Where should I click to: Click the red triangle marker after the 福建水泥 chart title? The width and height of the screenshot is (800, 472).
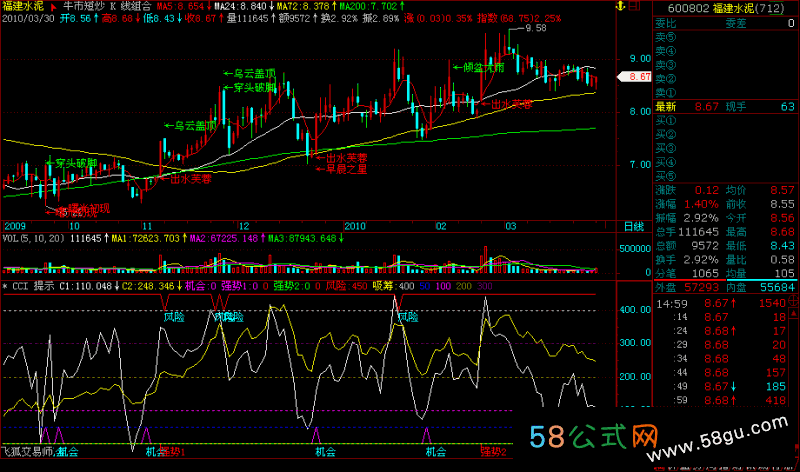coord(53,7)
